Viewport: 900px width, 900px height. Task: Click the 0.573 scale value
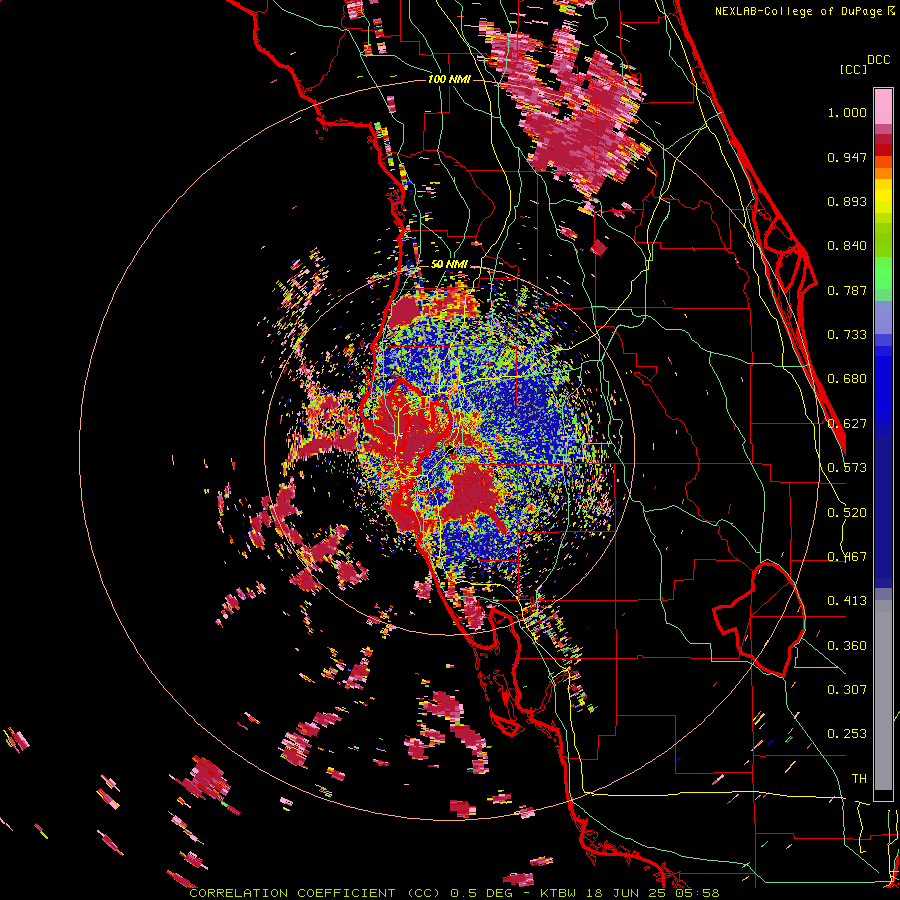click(x=847, y=468)
